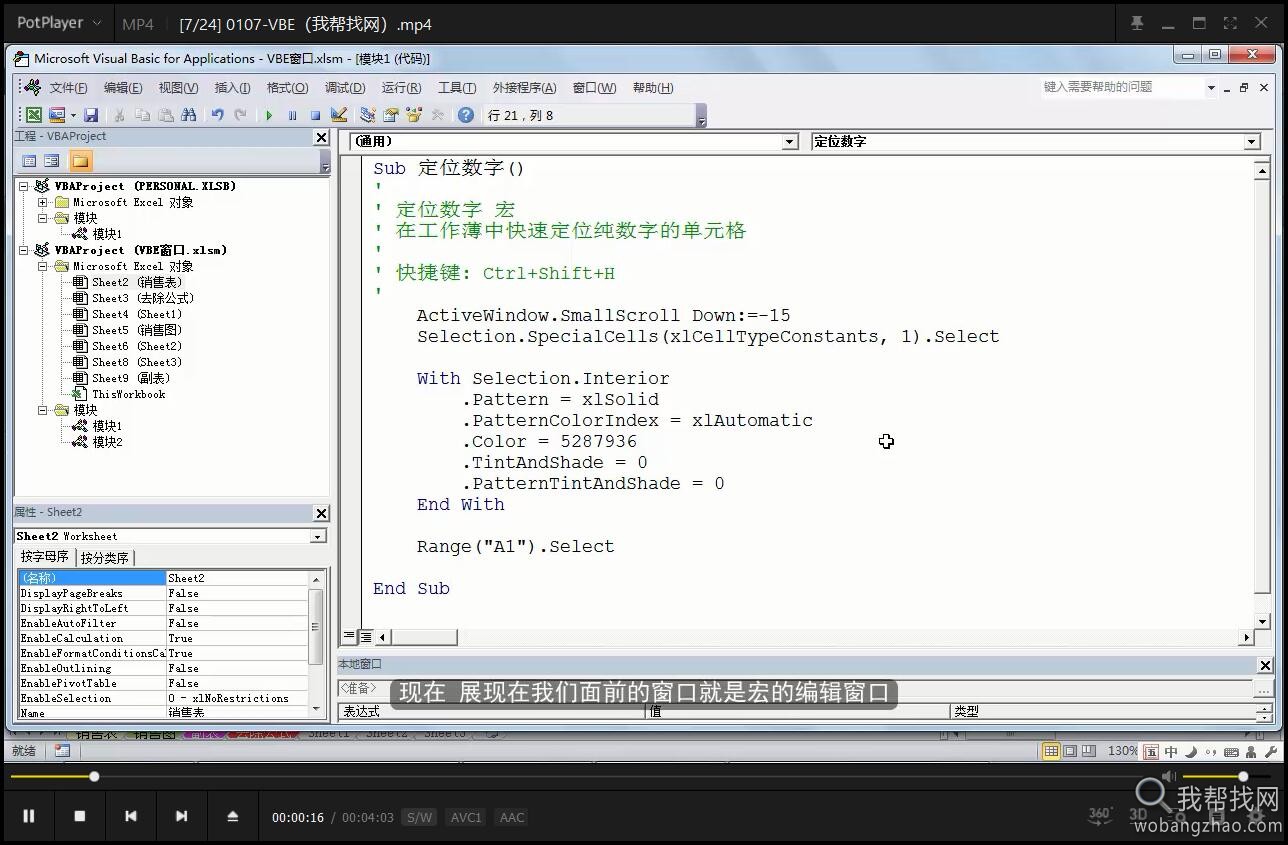Click the Paste clipboard icon
The image size is (1288, 845).
pyautogui.click(x=166, y=115)
